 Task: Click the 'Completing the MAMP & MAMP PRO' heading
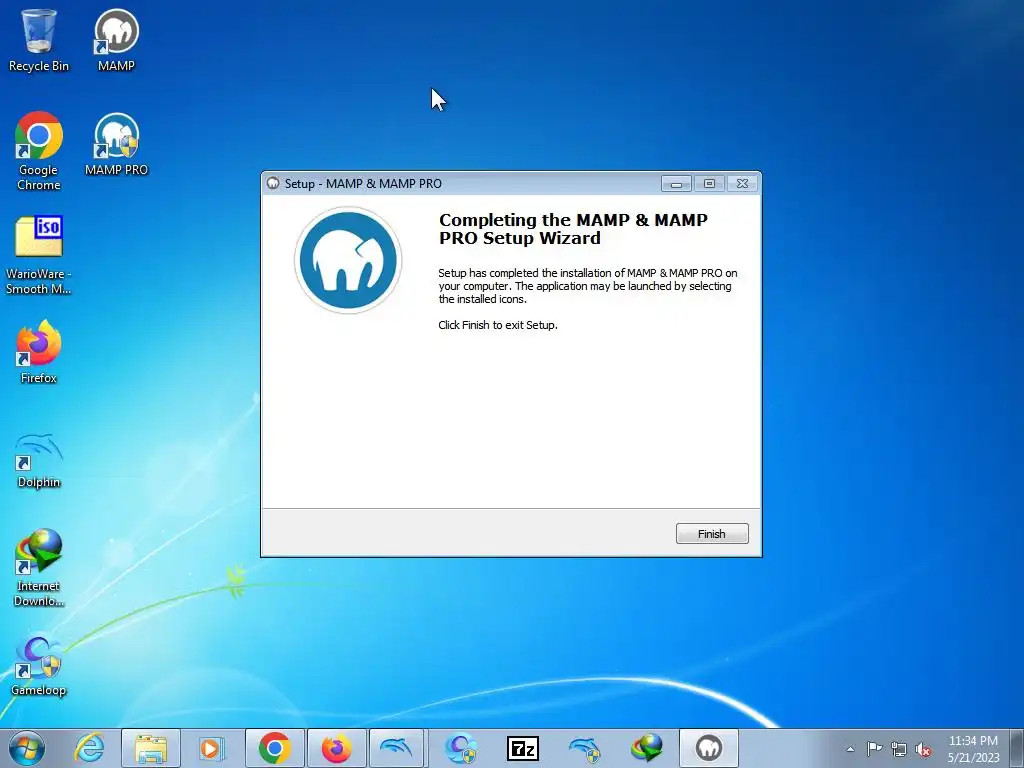point(573,229)
